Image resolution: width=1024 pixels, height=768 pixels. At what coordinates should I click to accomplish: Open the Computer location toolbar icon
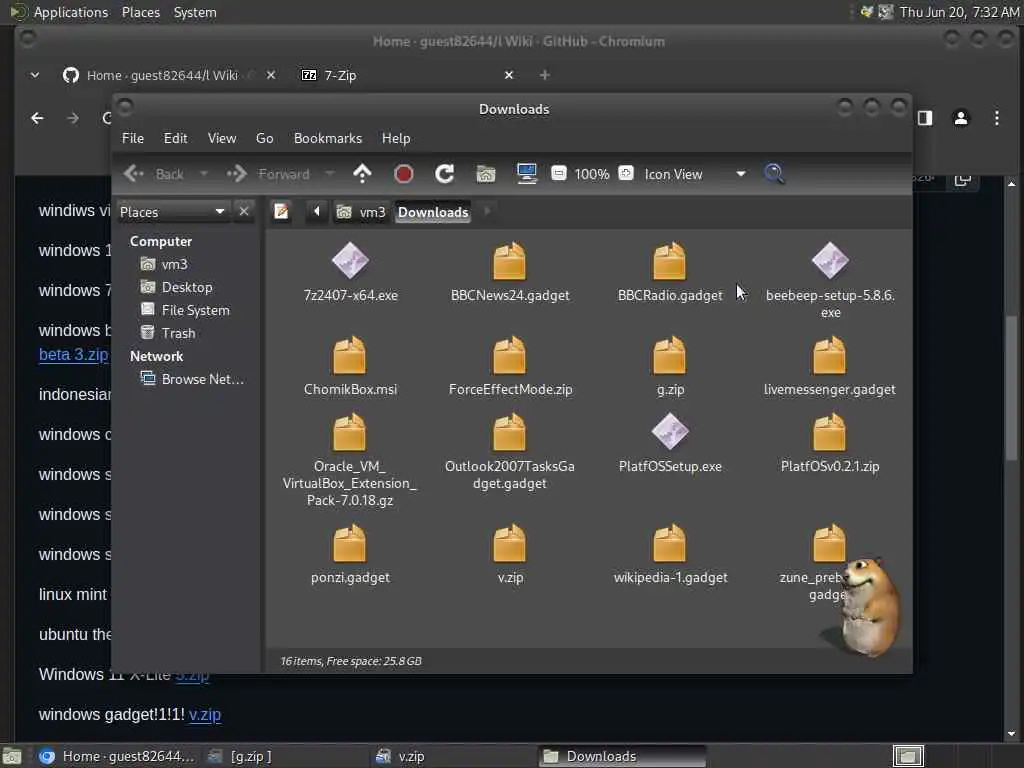527,174
